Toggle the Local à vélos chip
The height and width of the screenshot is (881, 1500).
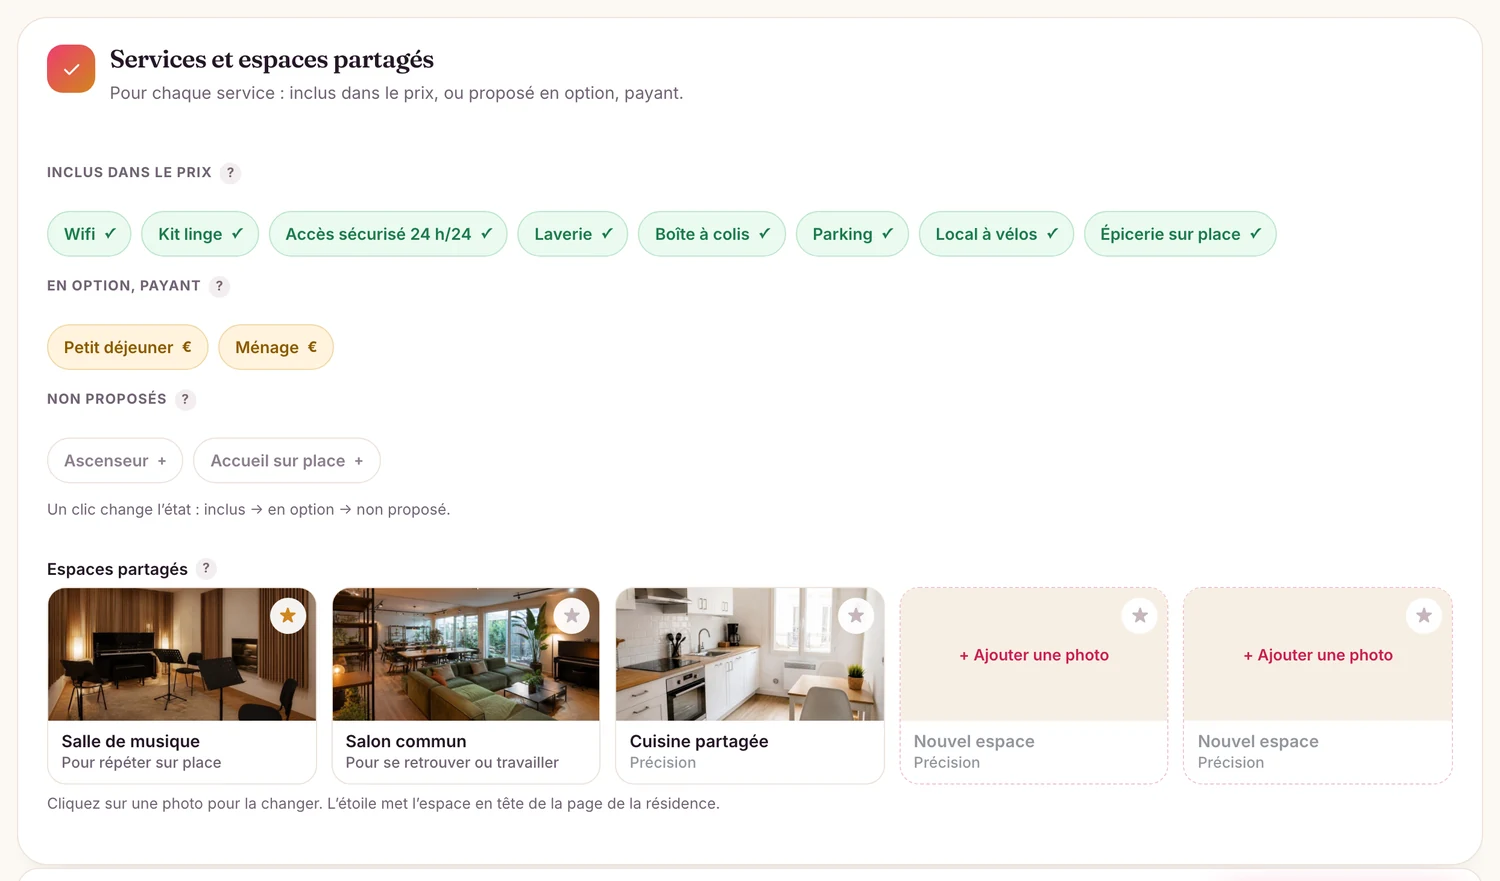point(996,234)
